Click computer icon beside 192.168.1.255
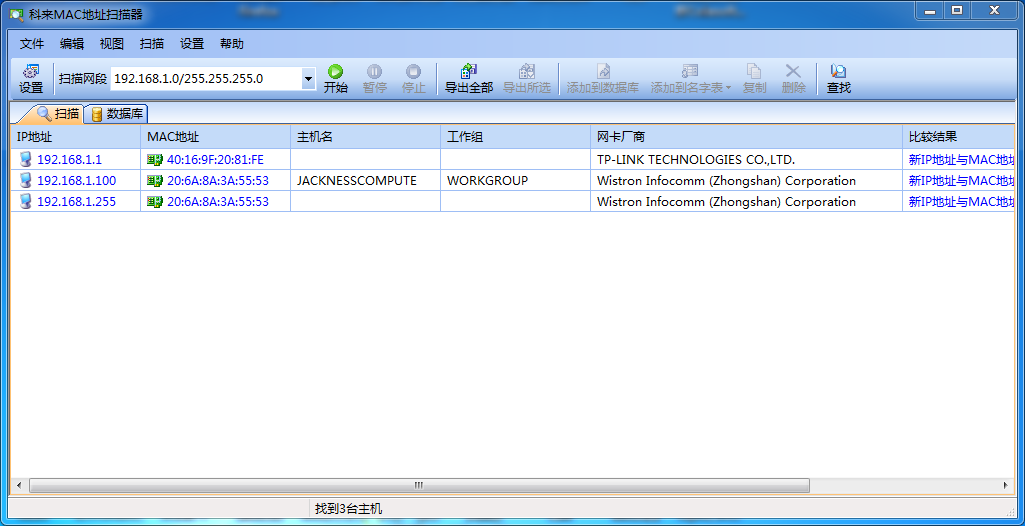The width and height of the screenshot is (1025, 526). (x=25, y=201)
